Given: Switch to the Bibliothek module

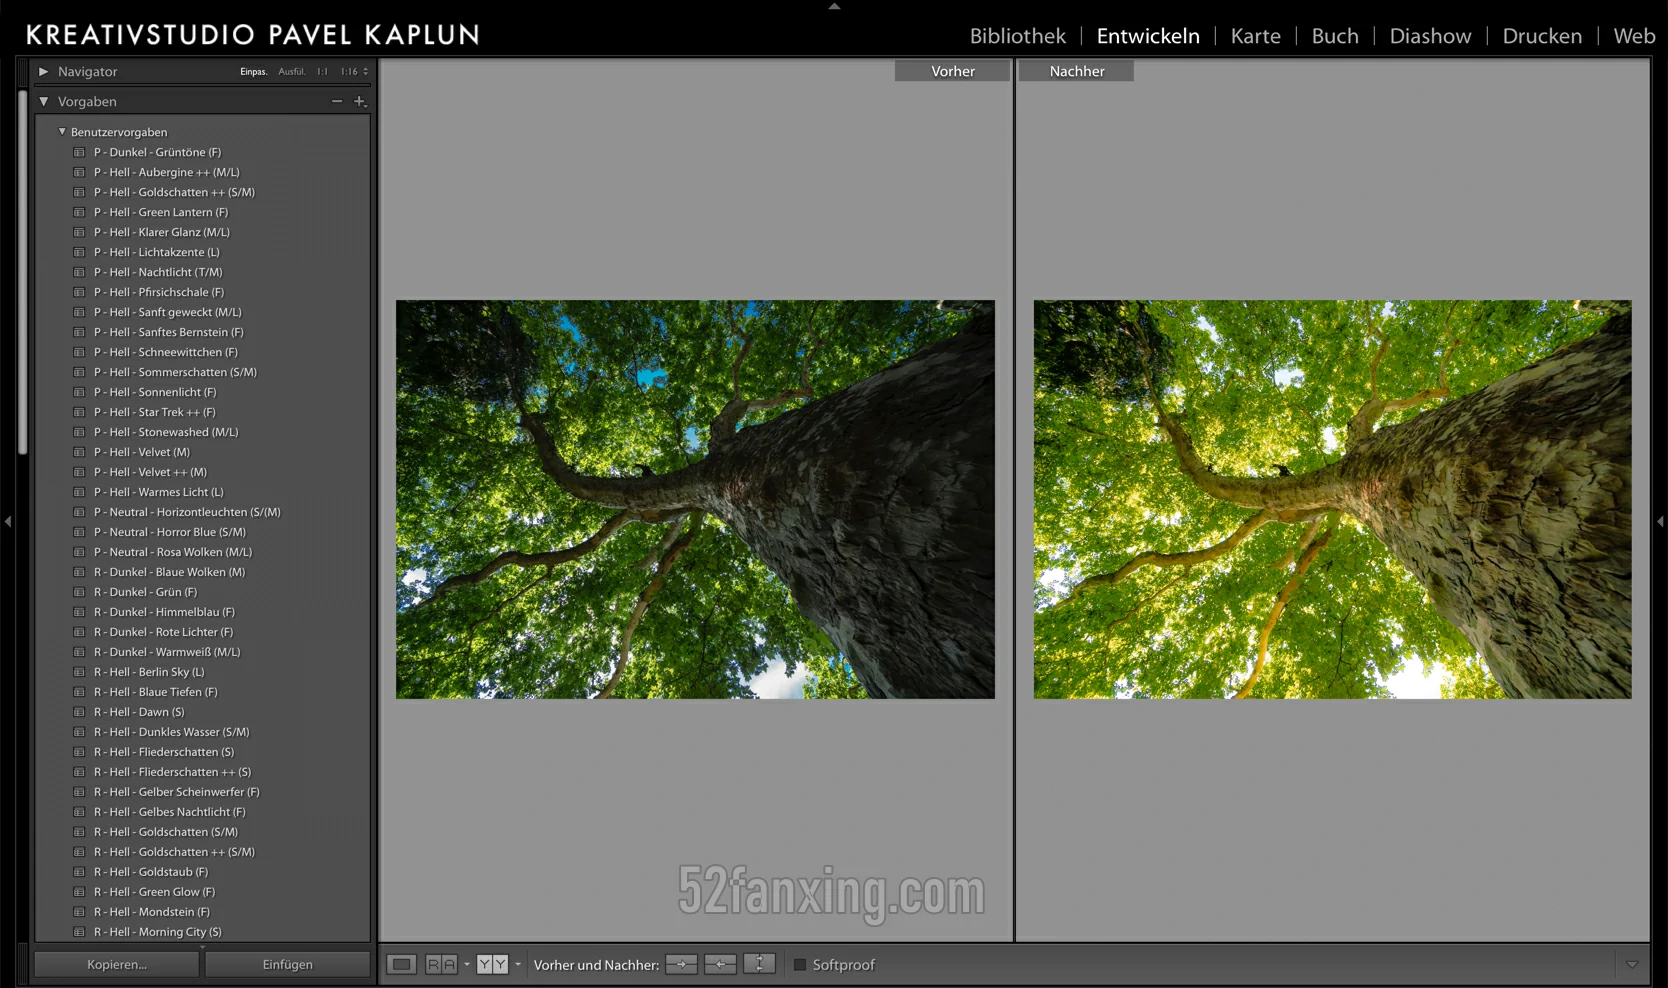Looking at the screenshot, I should pyautogui.click(x=1018, y=36).
